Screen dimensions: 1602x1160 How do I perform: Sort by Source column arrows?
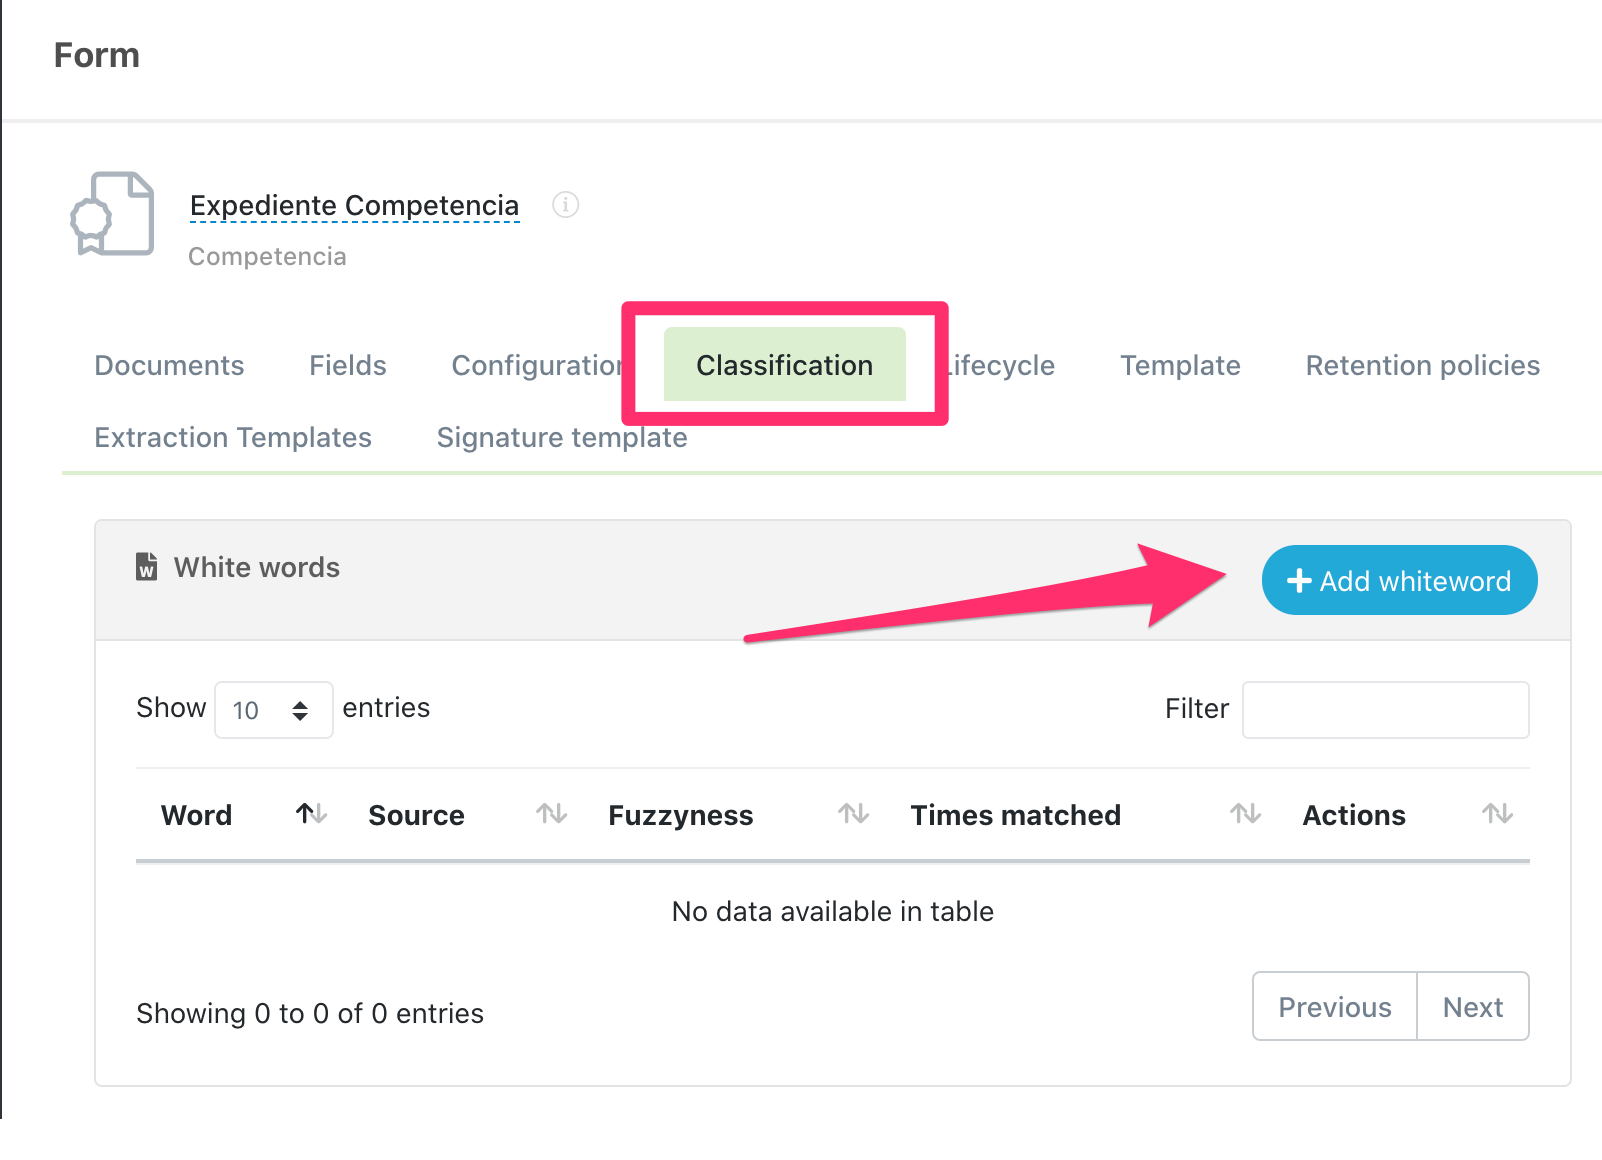[x=551, y=814]
